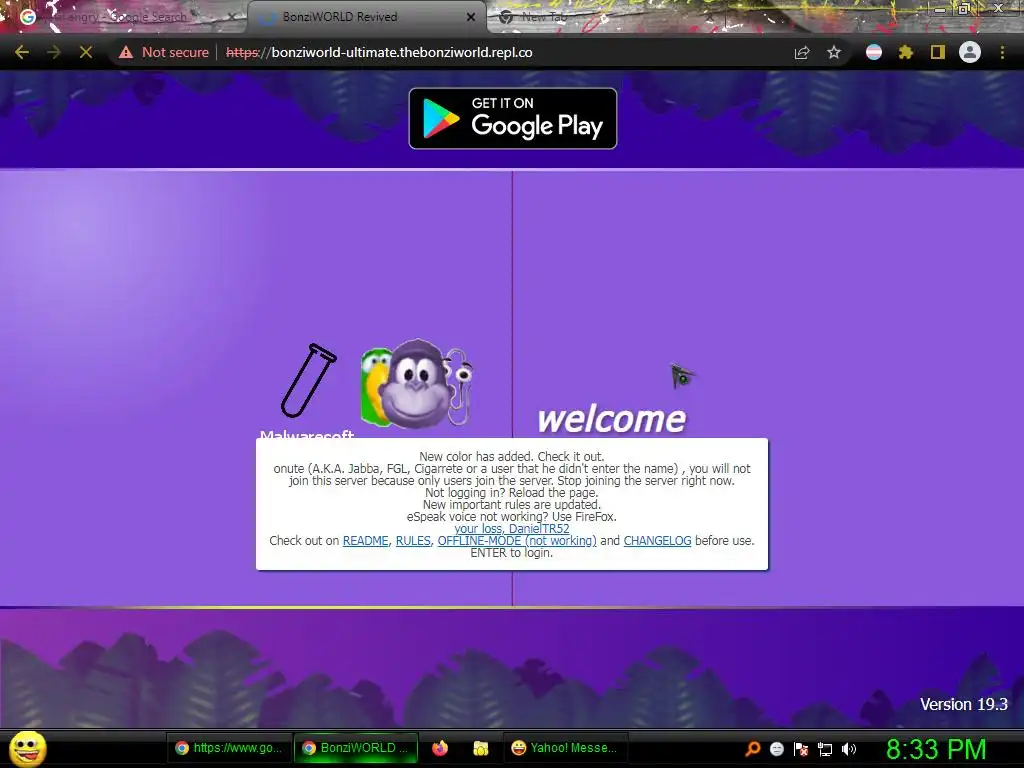Click the Malwaresoft test tube logo
This screenshot has height=768, width=1024.
(309, 380)
